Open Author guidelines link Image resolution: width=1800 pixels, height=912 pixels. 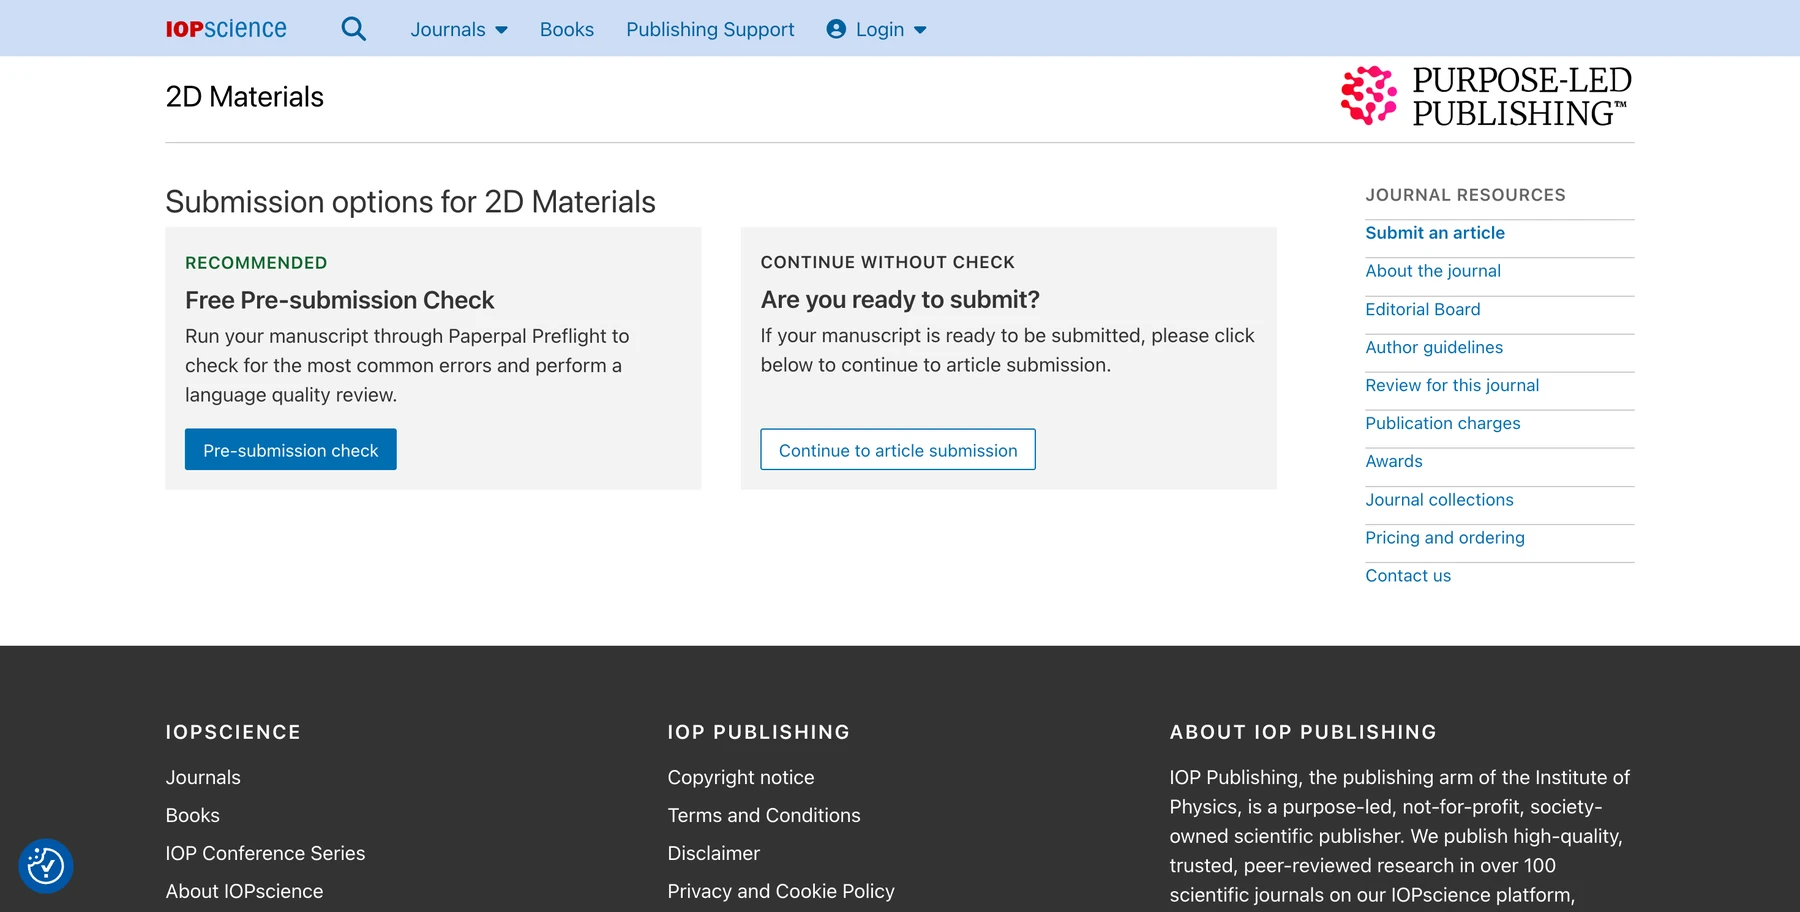(1434, 347)
